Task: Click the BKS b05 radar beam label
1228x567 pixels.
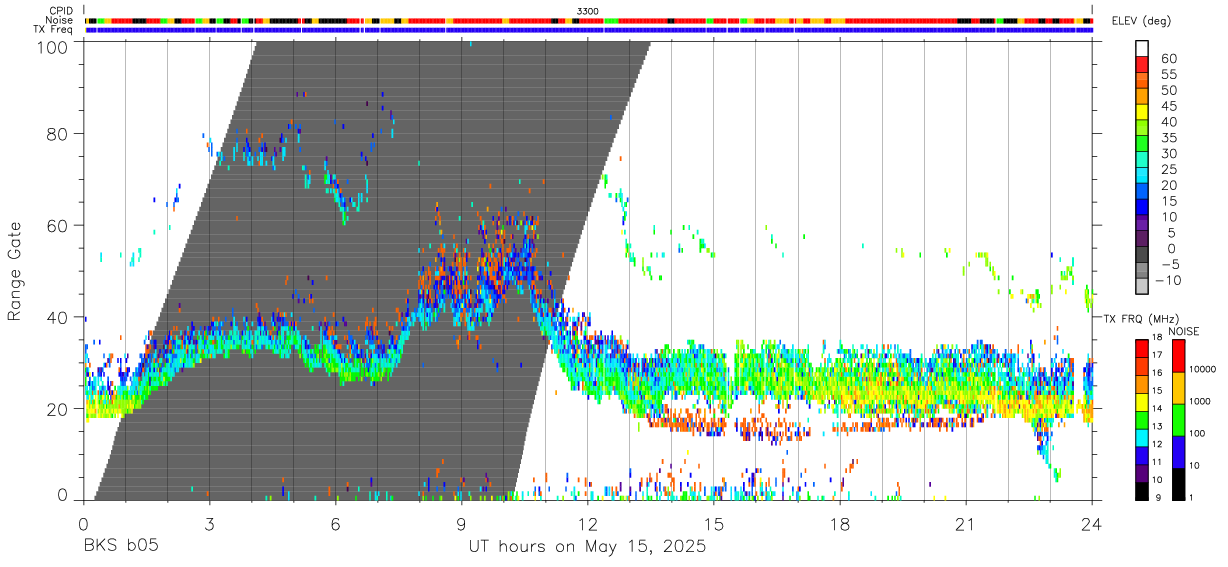Action: (119, 547)
